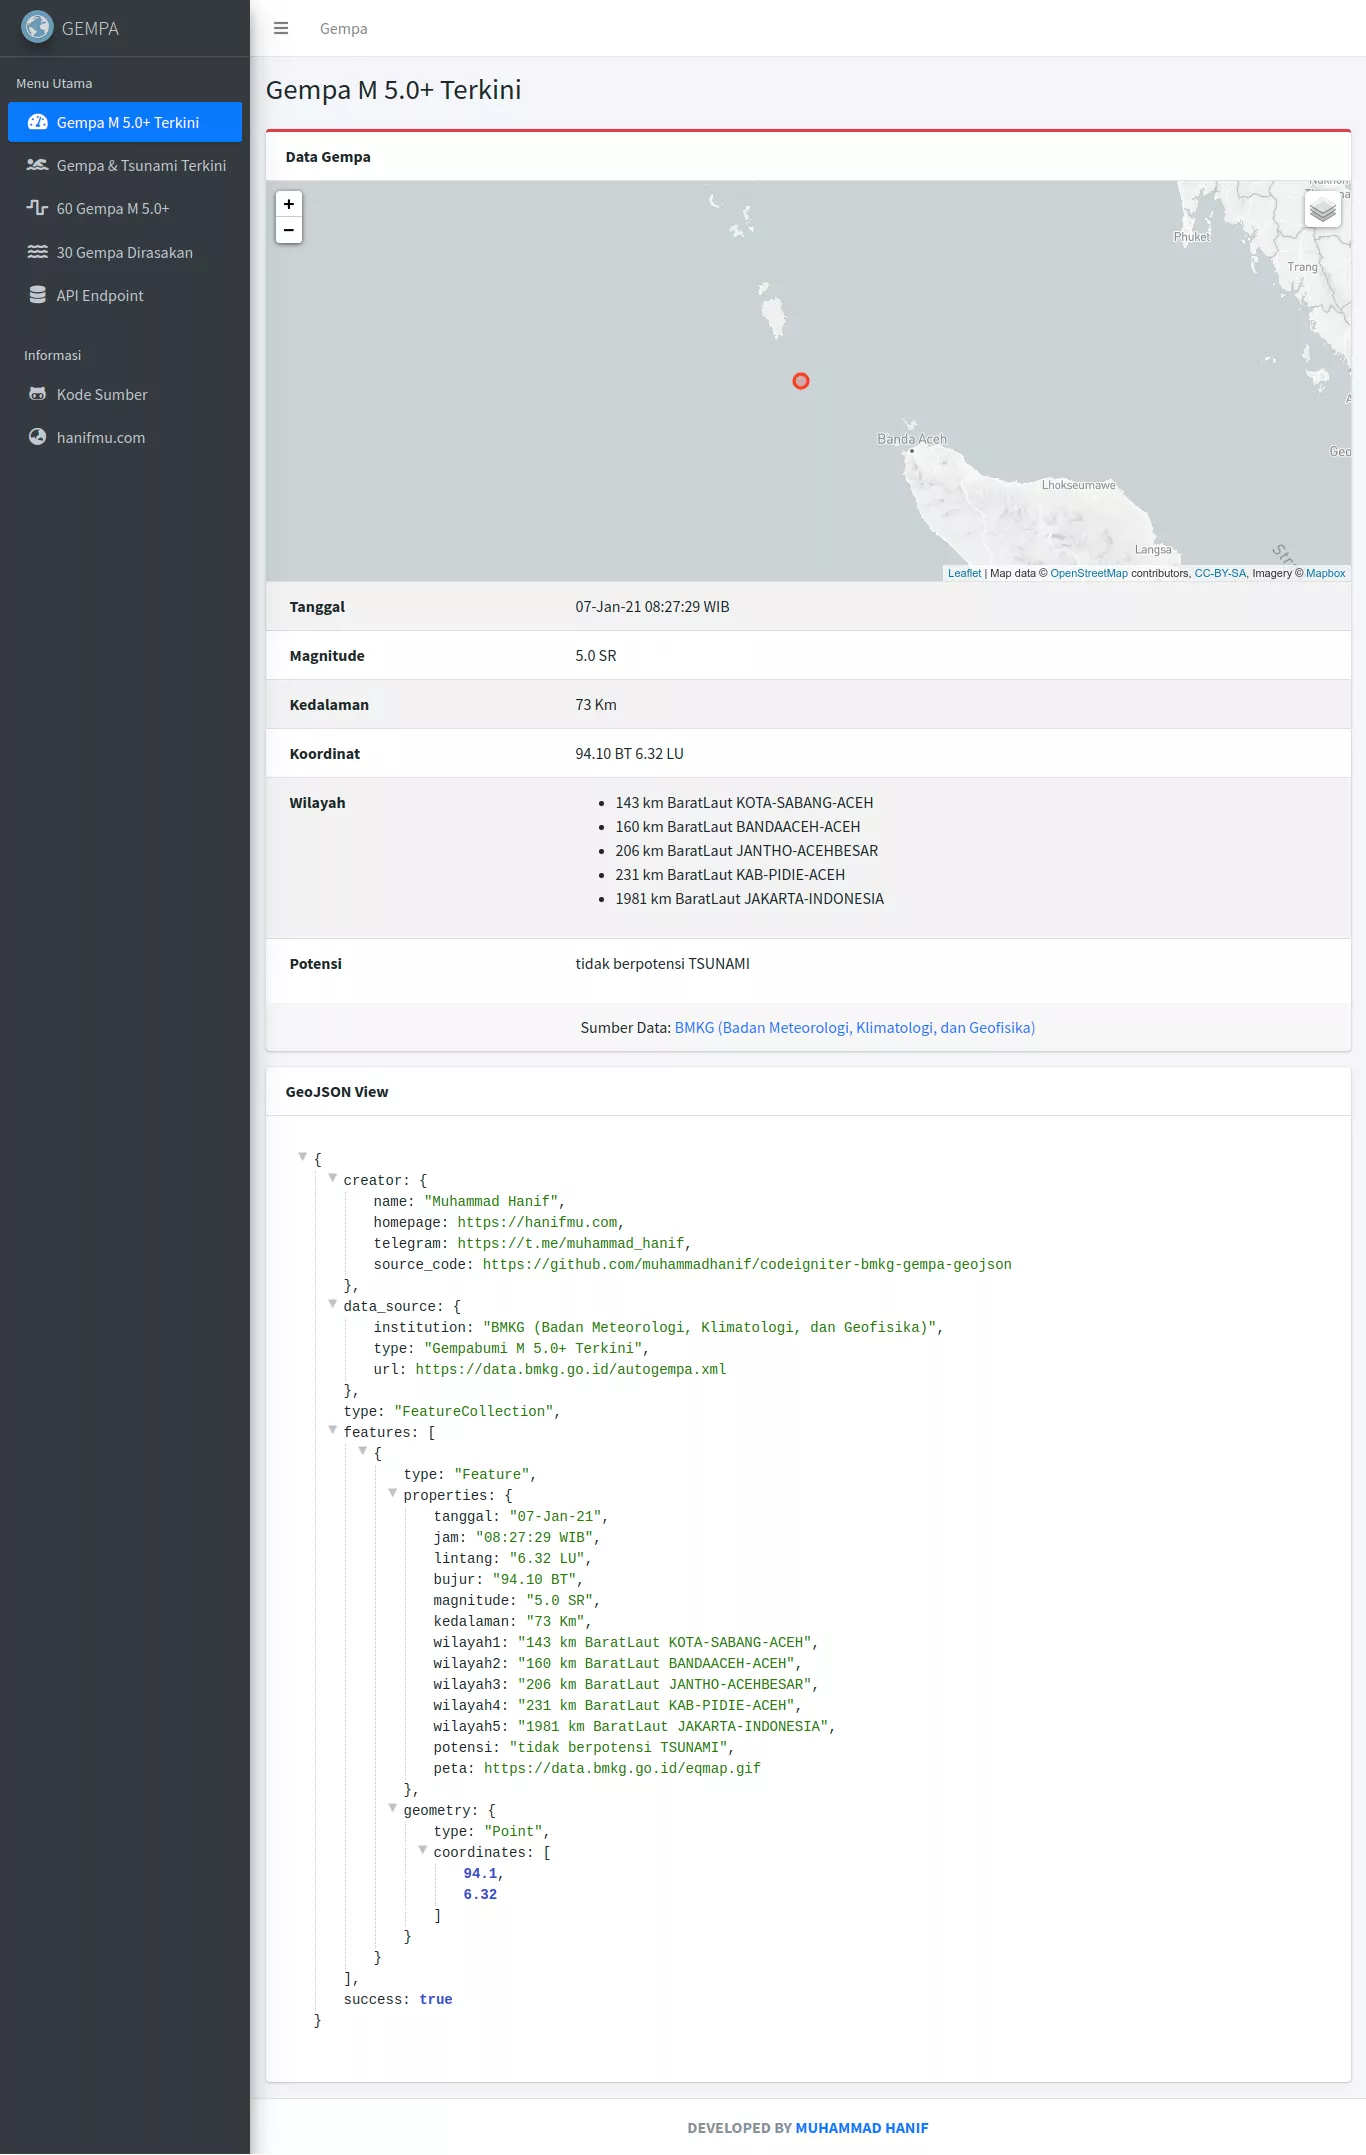Zoom out on the map
Screen dimensions: 1366x2155
(289, 230)
